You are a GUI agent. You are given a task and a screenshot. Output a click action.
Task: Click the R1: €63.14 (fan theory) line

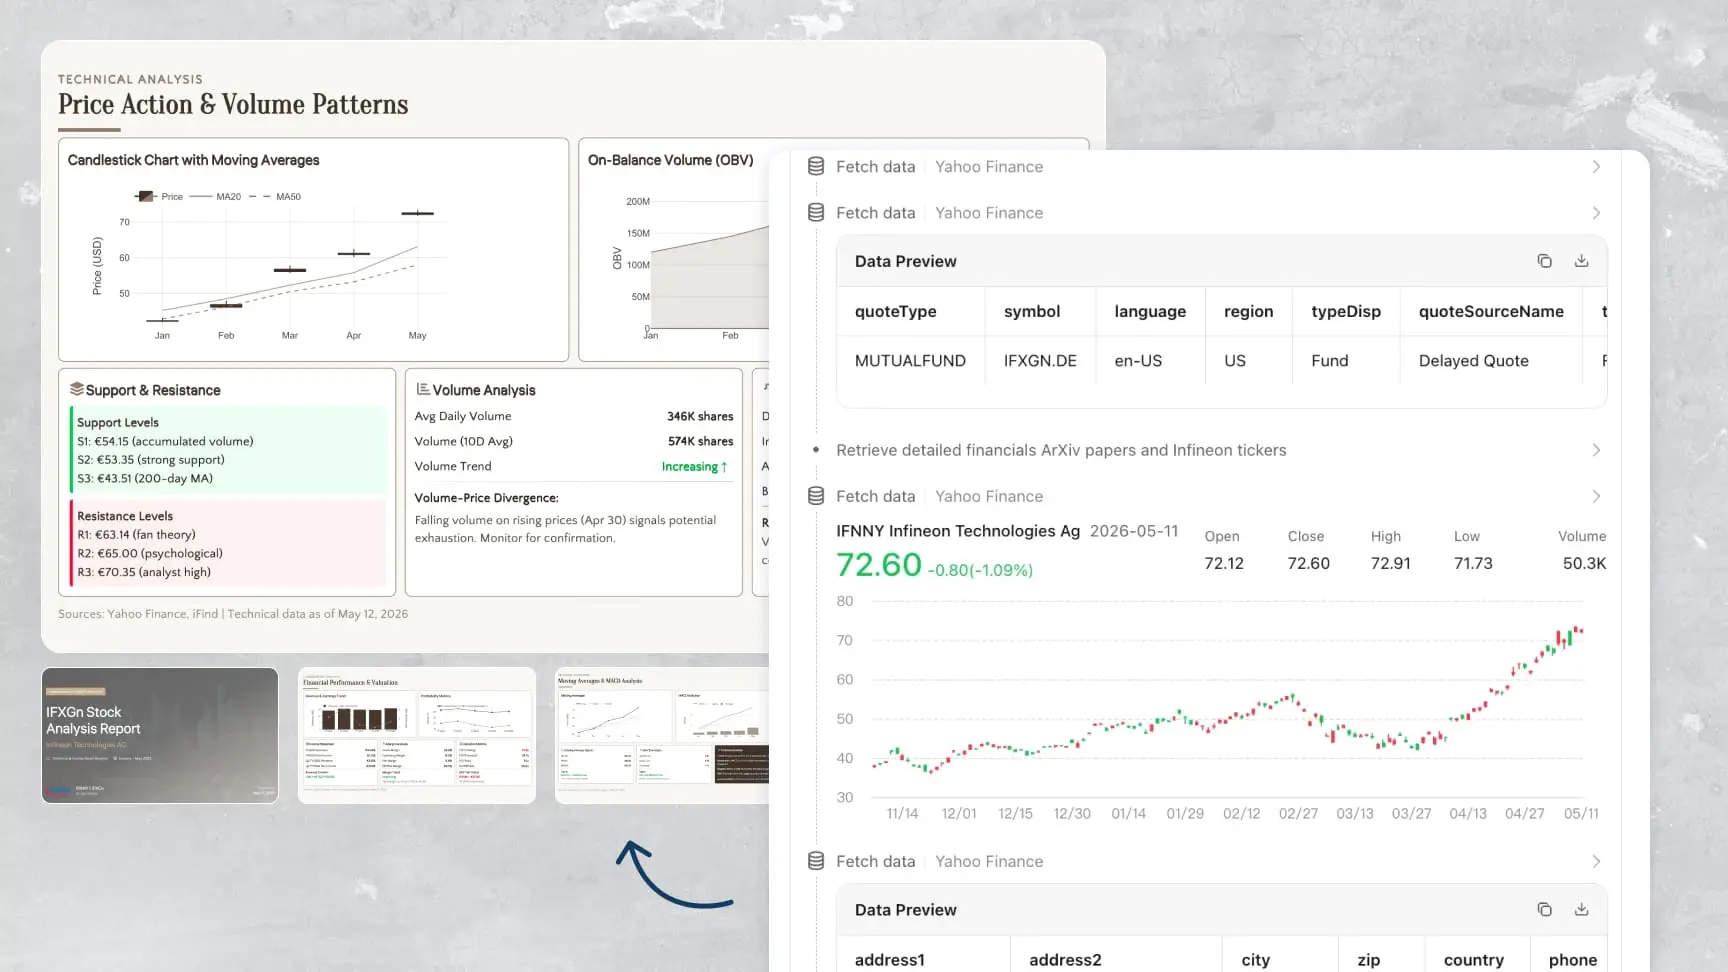[136, 534]
